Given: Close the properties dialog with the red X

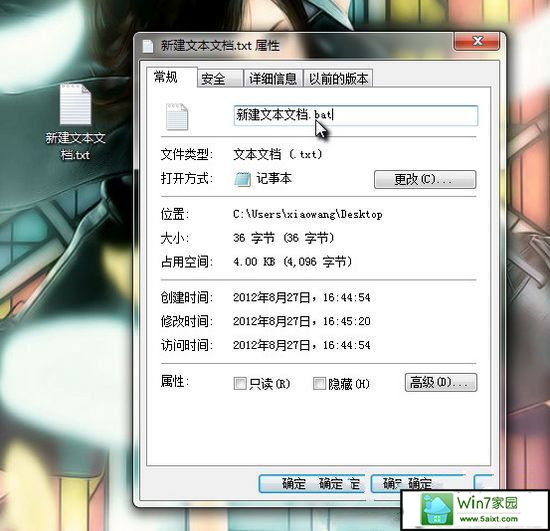Looking at the screenshot, I should [x=477, y=41].
